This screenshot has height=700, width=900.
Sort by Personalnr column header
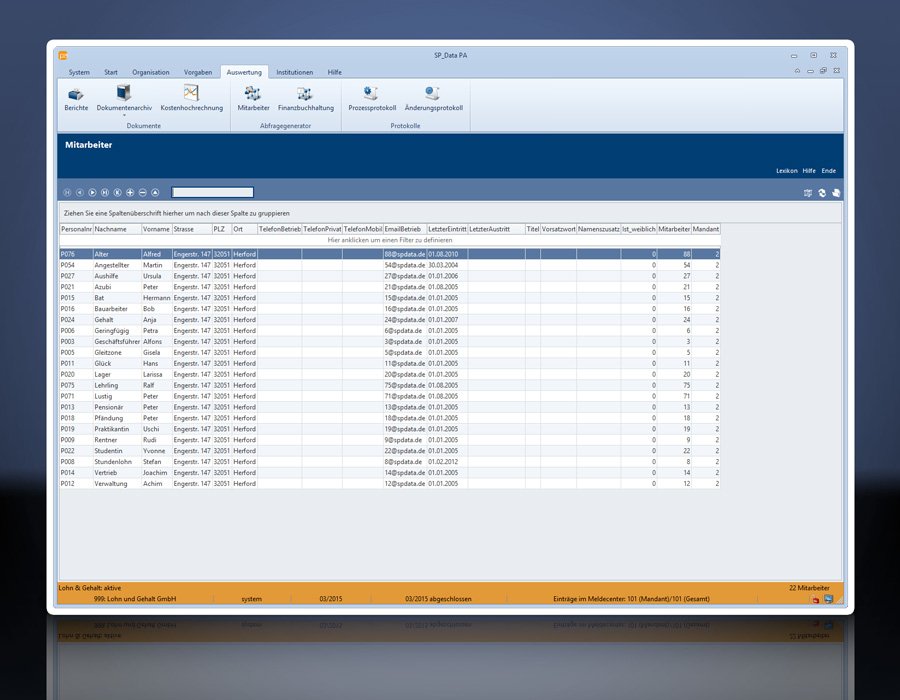76,229
